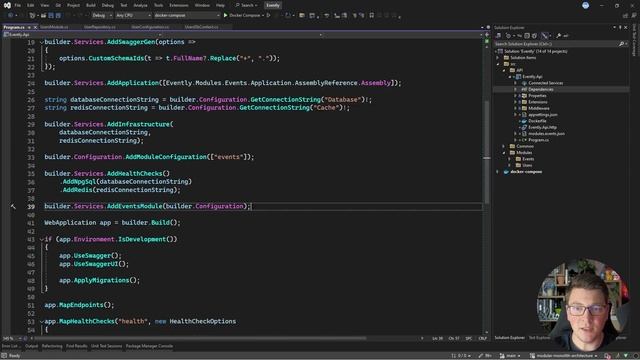Select the Events module folder
Image resolution: width=640 pixels, height=360 pixels.
click(x=528, y=159)
